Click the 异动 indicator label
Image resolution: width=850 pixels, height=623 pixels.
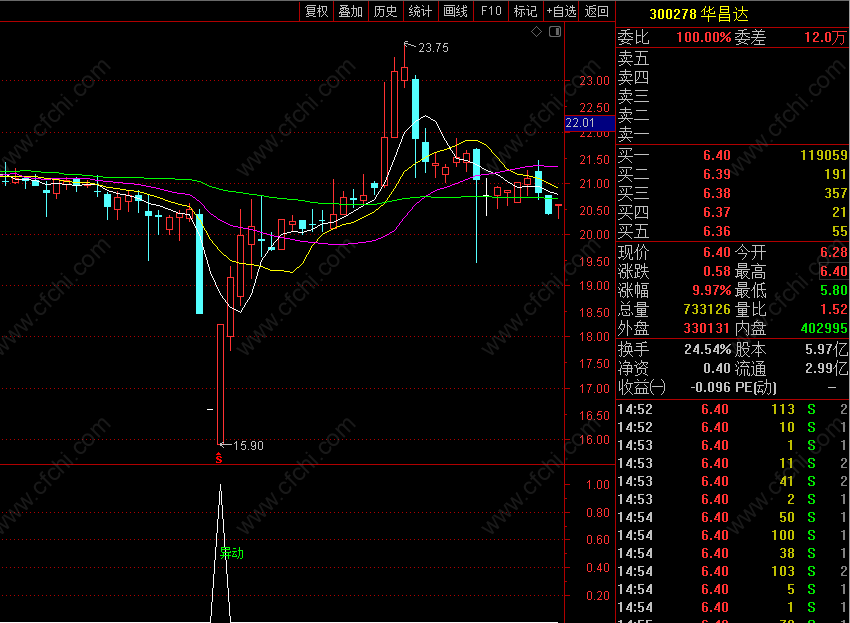(231, 553)
